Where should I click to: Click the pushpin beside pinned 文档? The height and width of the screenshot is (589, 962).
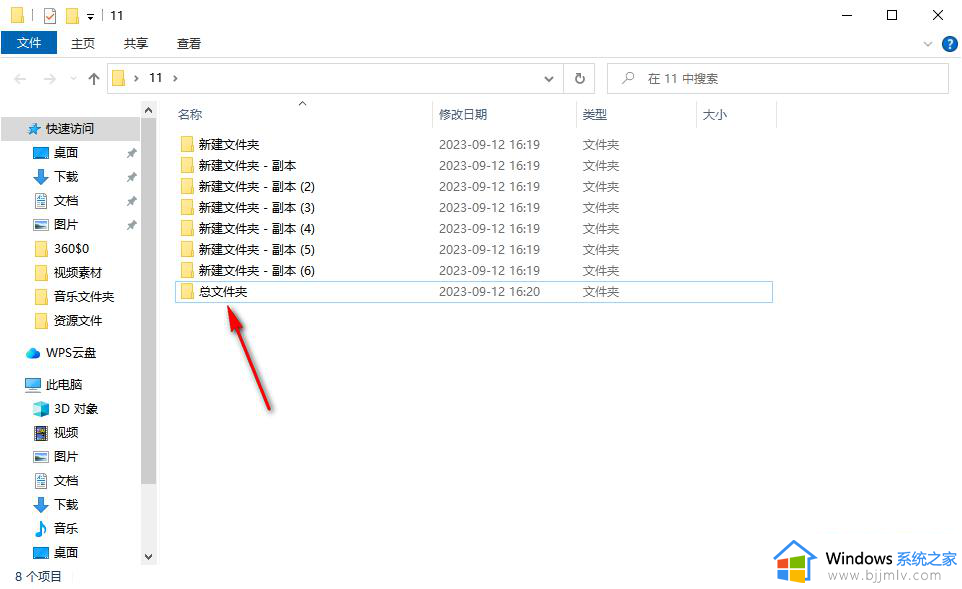(131, 201)
